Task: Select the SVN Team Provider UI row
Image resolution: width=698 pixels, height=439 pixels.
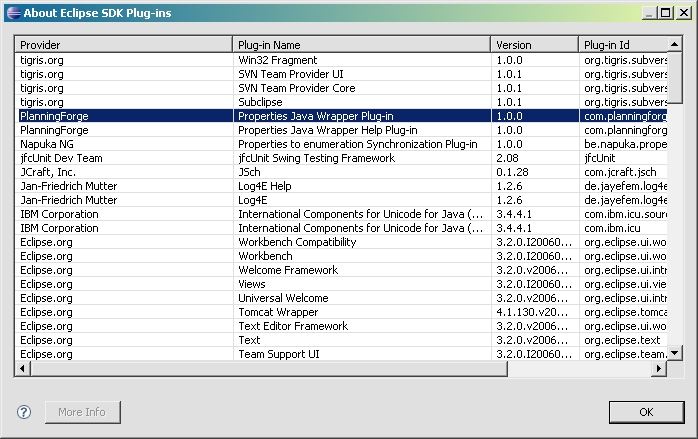Action: tap(341, 74)
